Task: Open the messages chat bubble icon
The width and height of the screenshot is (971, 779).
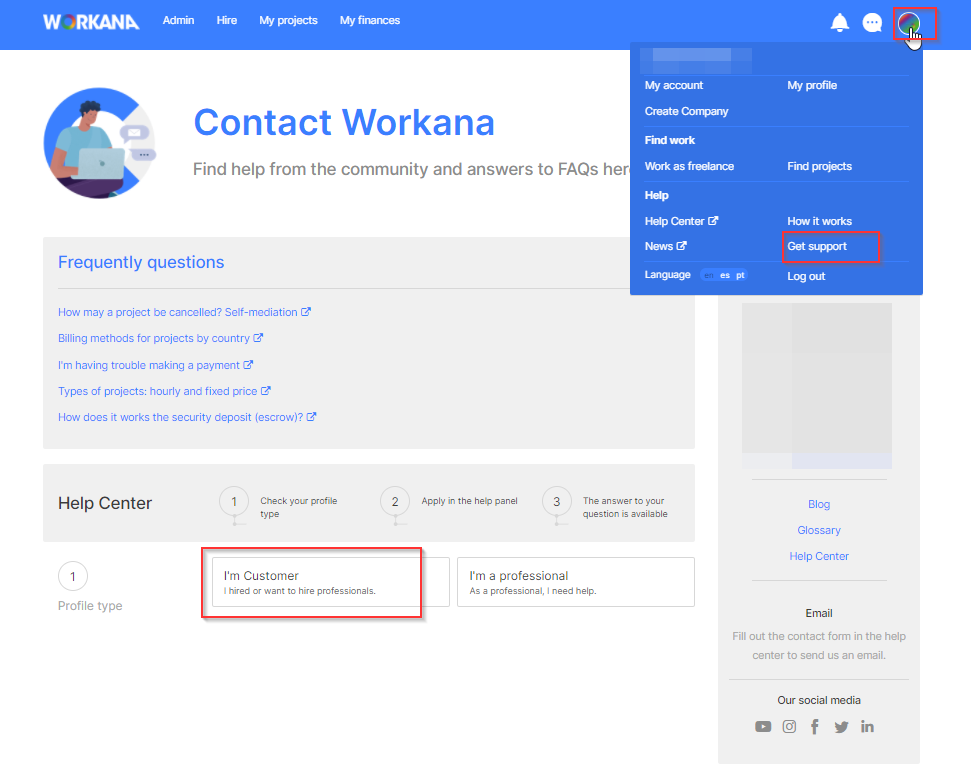Action: pyautogui.click(x=872, y=23)
